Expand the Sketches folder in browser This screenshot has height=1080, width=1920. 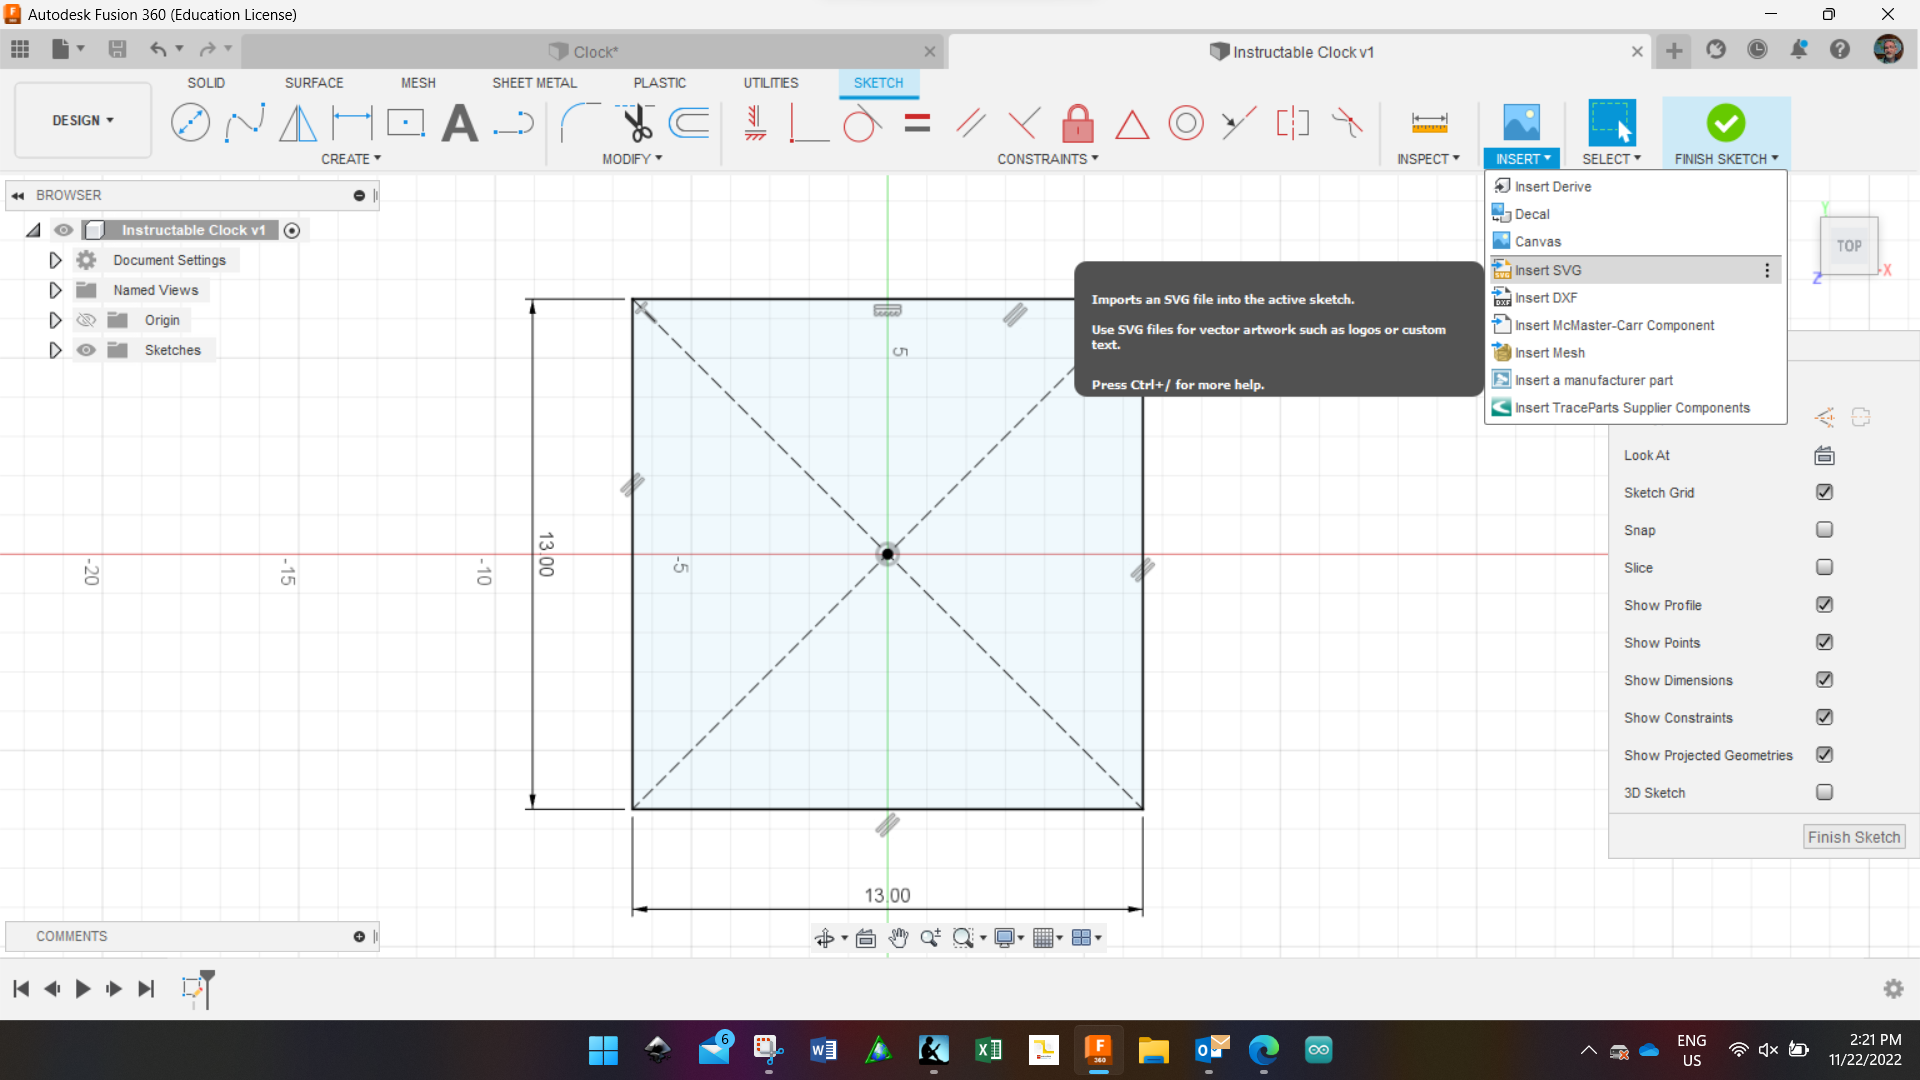pyautogui.click(x=54, y=349)
